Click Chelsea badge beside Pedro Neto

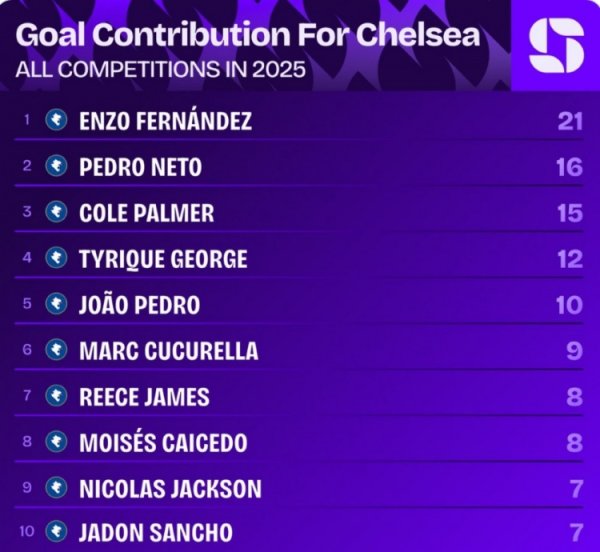(x=57, y=167)
